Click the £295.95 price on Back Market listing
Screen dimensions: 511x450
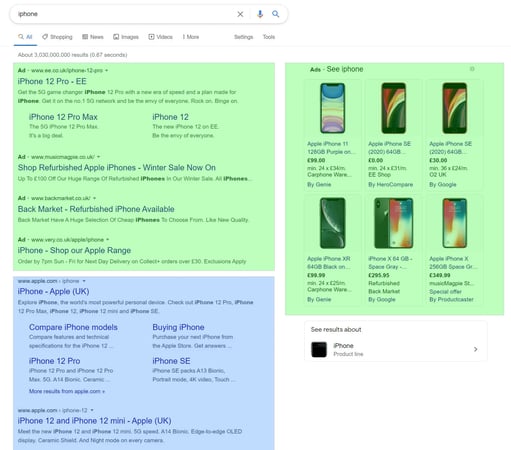[x=379, y=275]
